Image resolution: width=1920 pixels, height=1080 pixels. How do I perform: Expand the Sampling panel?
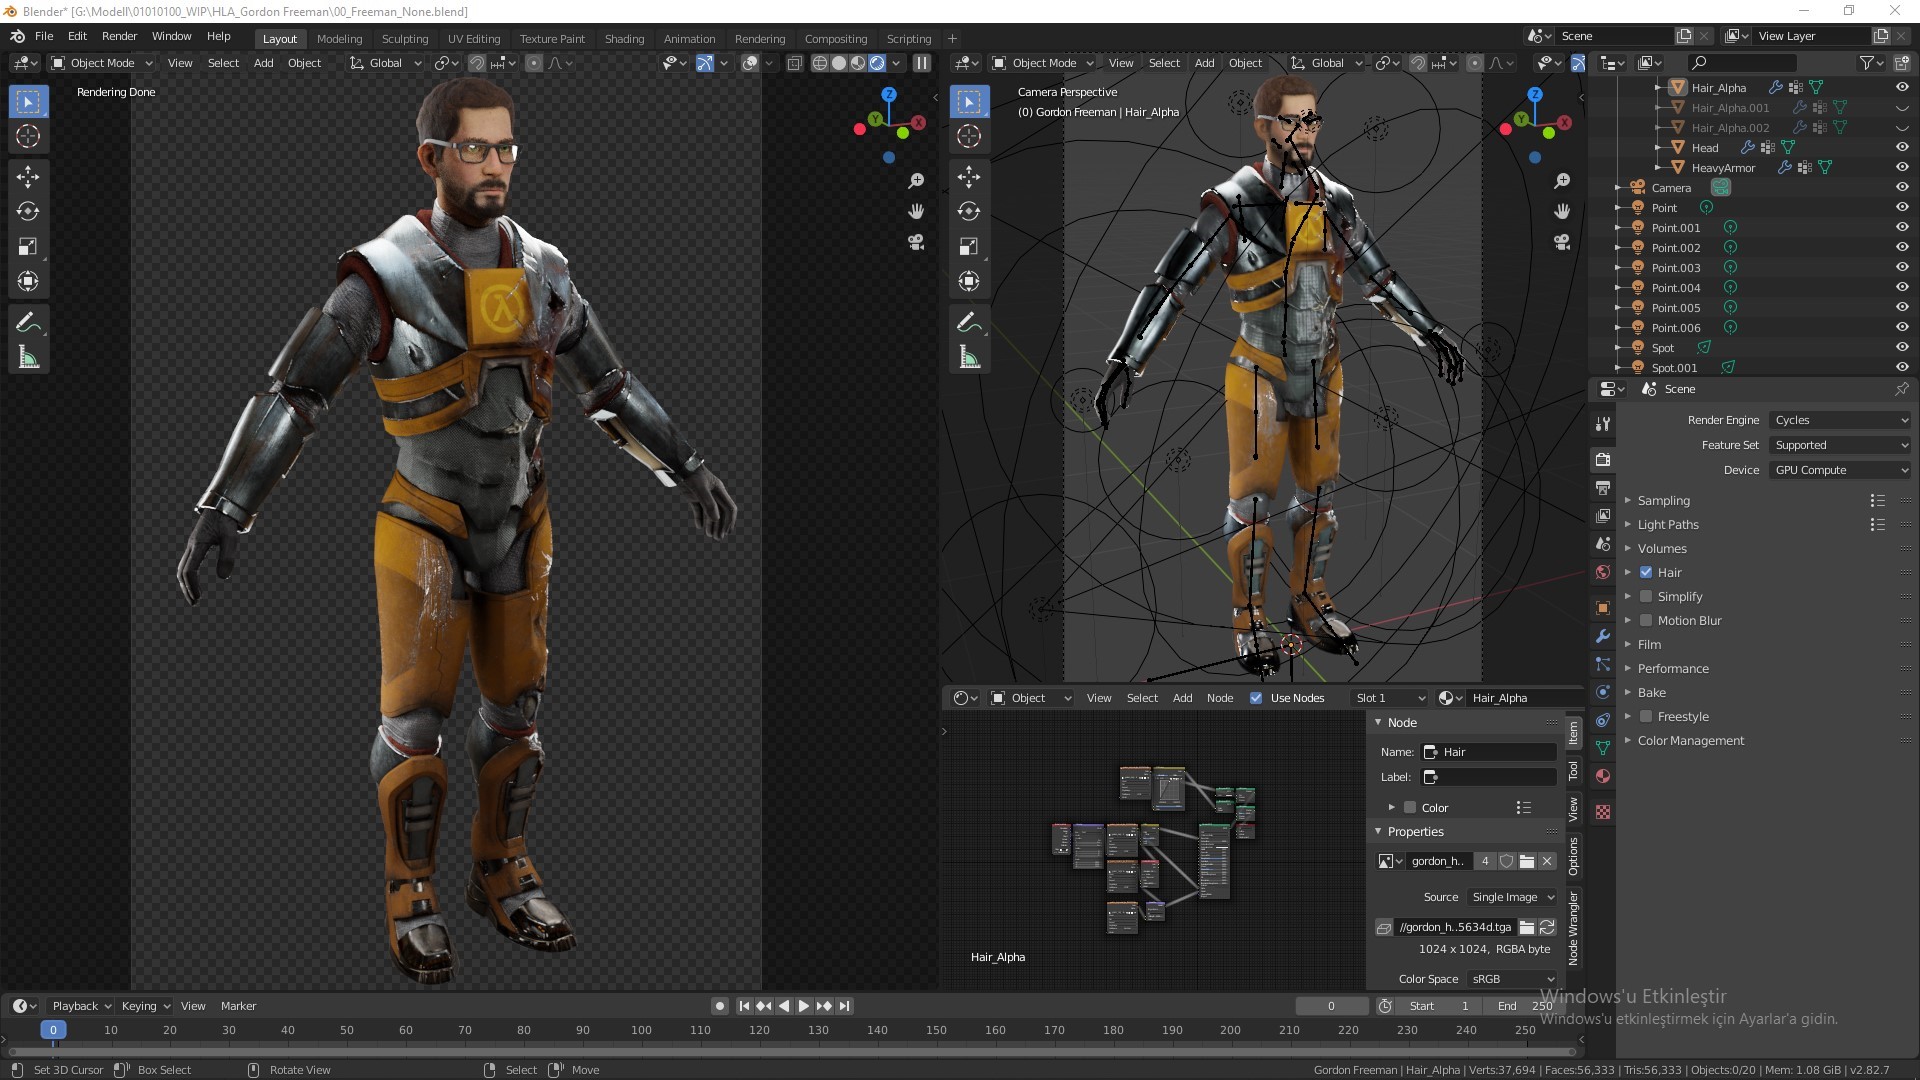(1663, 500)
